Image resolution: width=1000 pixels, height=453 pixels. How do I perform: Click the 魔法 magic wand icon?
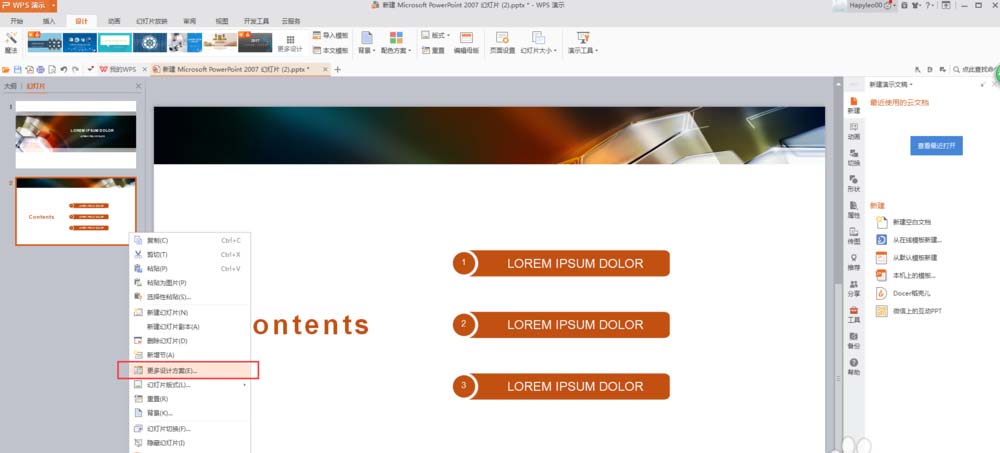(x=11, y=42)
